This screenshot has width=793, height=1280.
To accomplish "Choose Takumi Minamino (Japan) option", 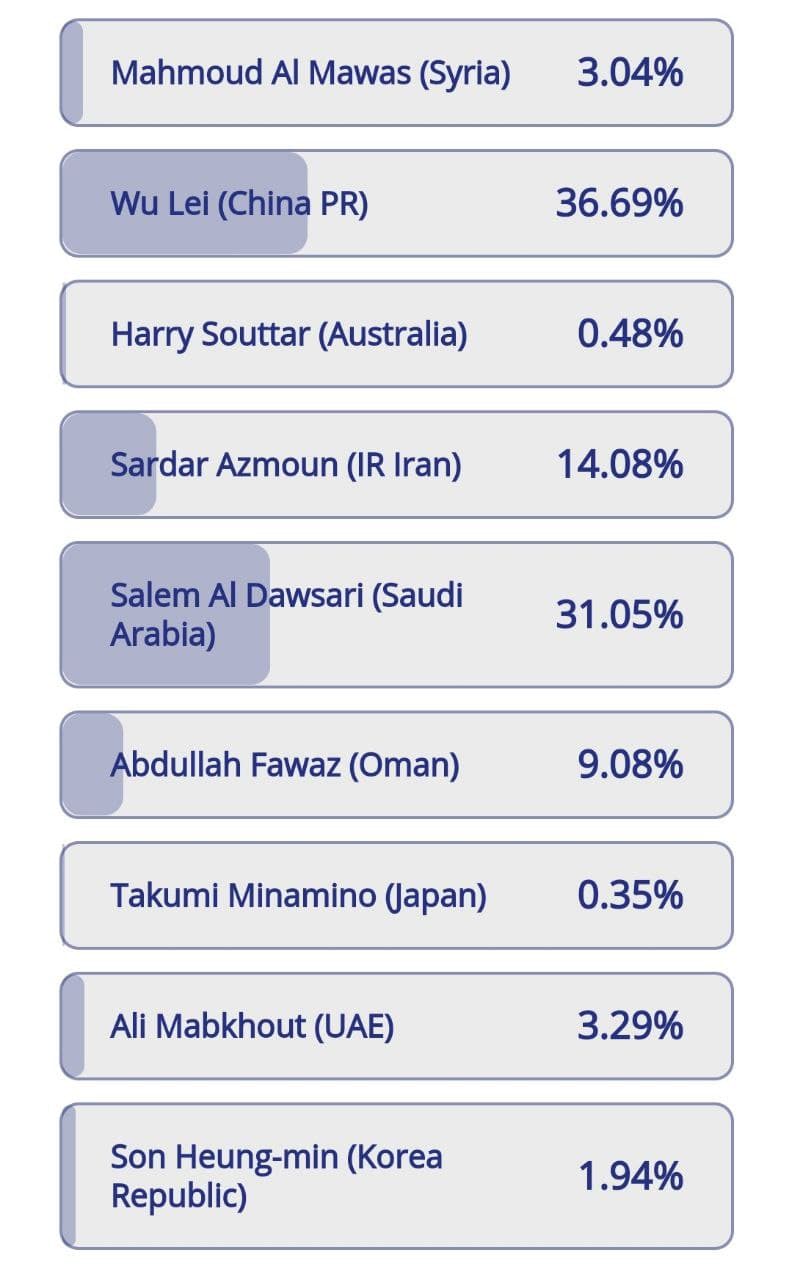I will pos(397,896).
